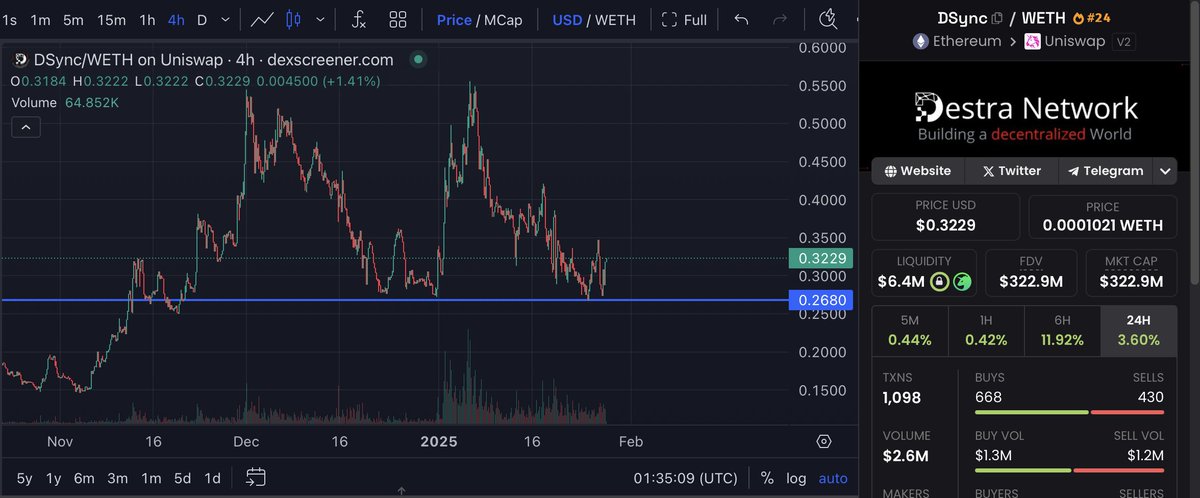1200x498 pixels.
Task: Click the liquidity lock icon
Action: 939,282
